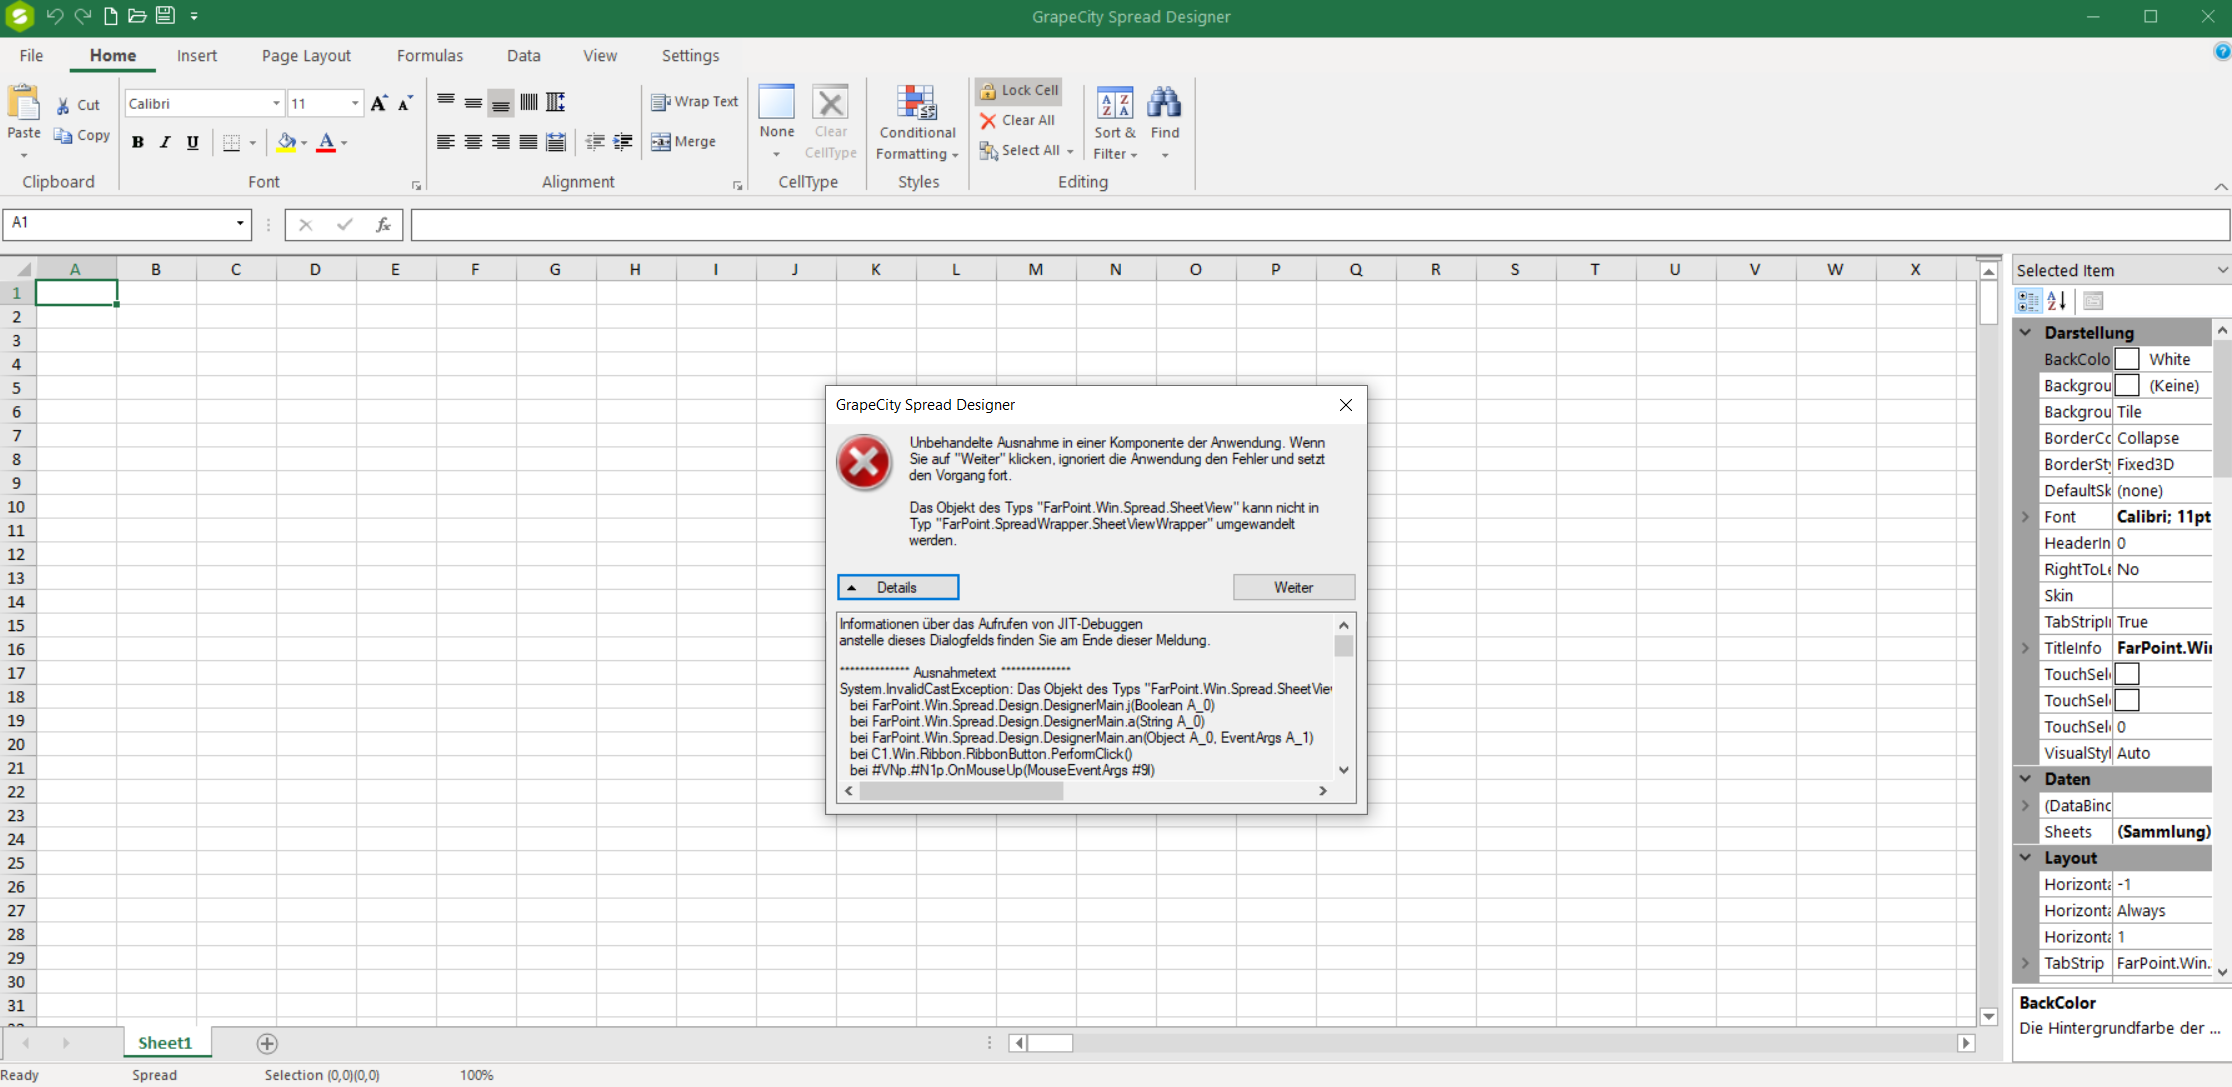Increase font size with the large A icon
The image size is (2232, 1087).
(379, 103)
